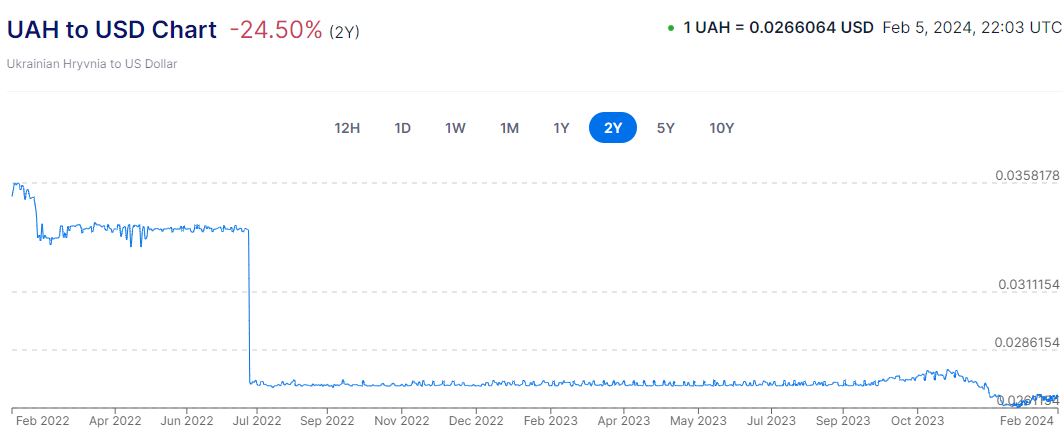Click the Feb 2022 x-axis marker
This screenshot has height=438, width=1064.
tap(42, 421)
